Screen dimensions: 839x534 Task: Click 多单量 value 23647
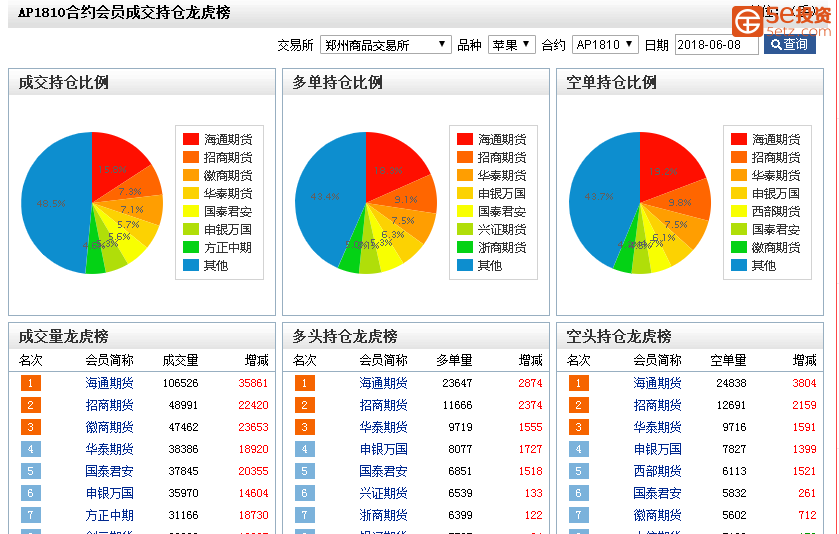point(457,383)
